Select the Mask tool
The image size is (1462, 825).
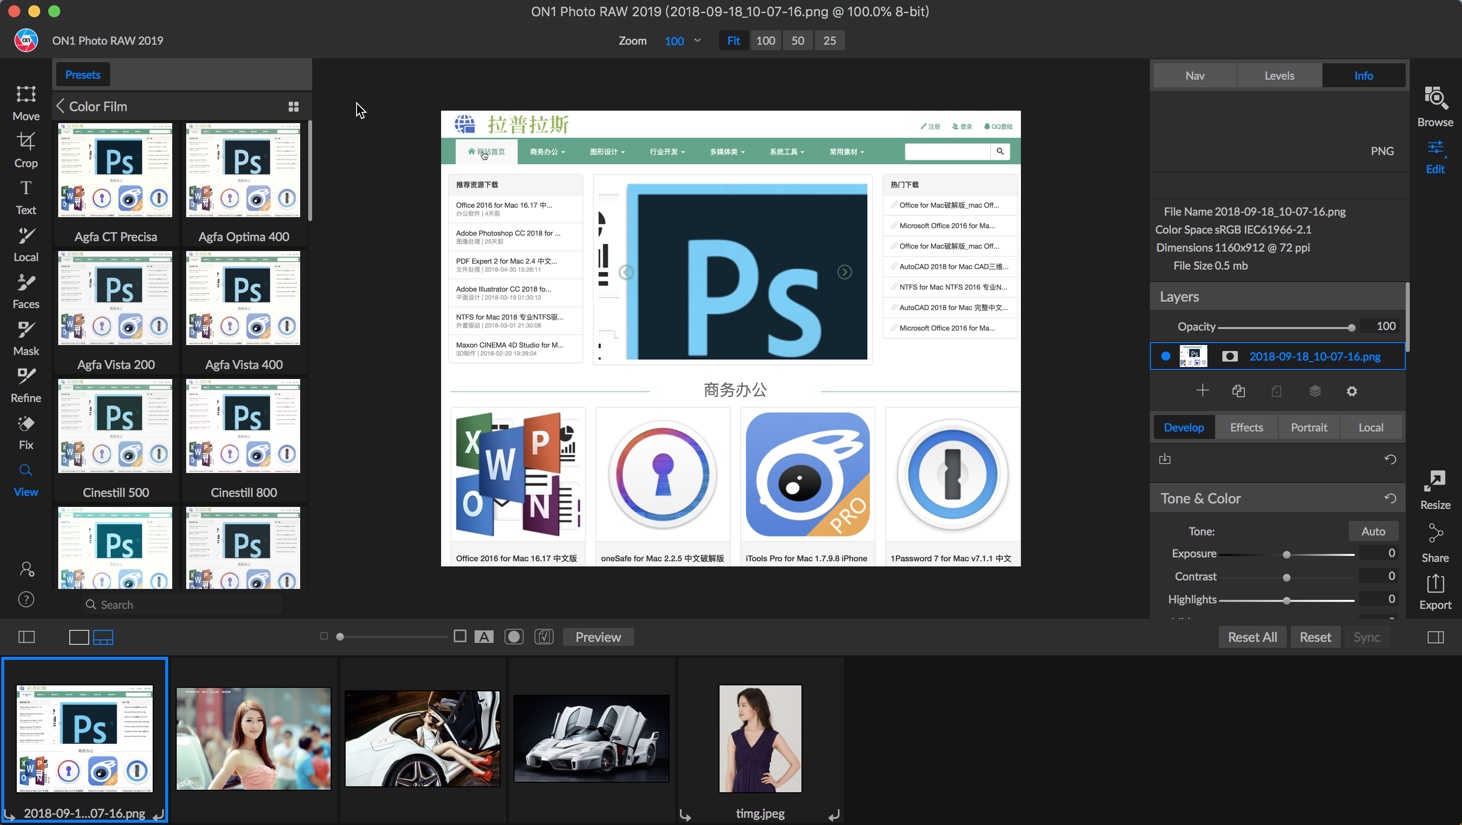pyautogui.click(x=26, y=338)
